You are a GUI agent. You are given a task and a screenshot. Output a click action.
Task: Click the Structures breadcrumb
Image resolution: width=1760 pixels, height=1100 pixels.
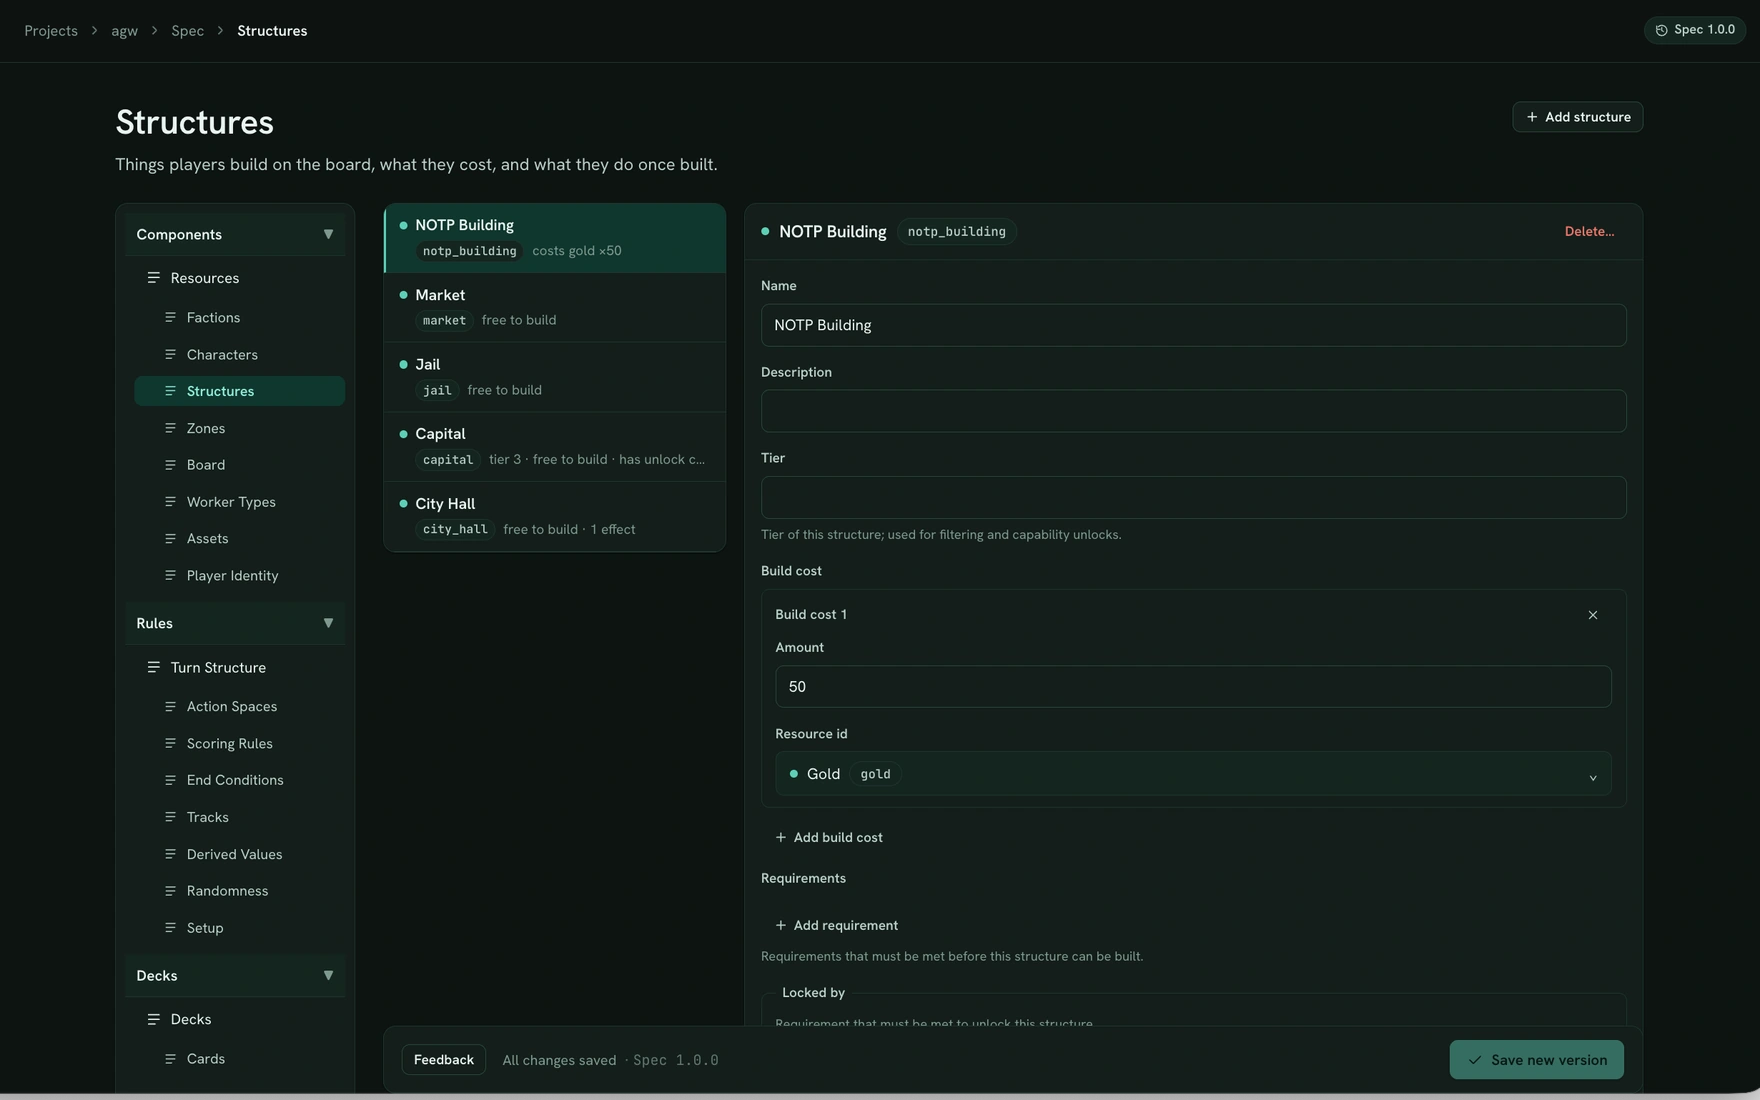pyautogui.click(x=272, y=31)
